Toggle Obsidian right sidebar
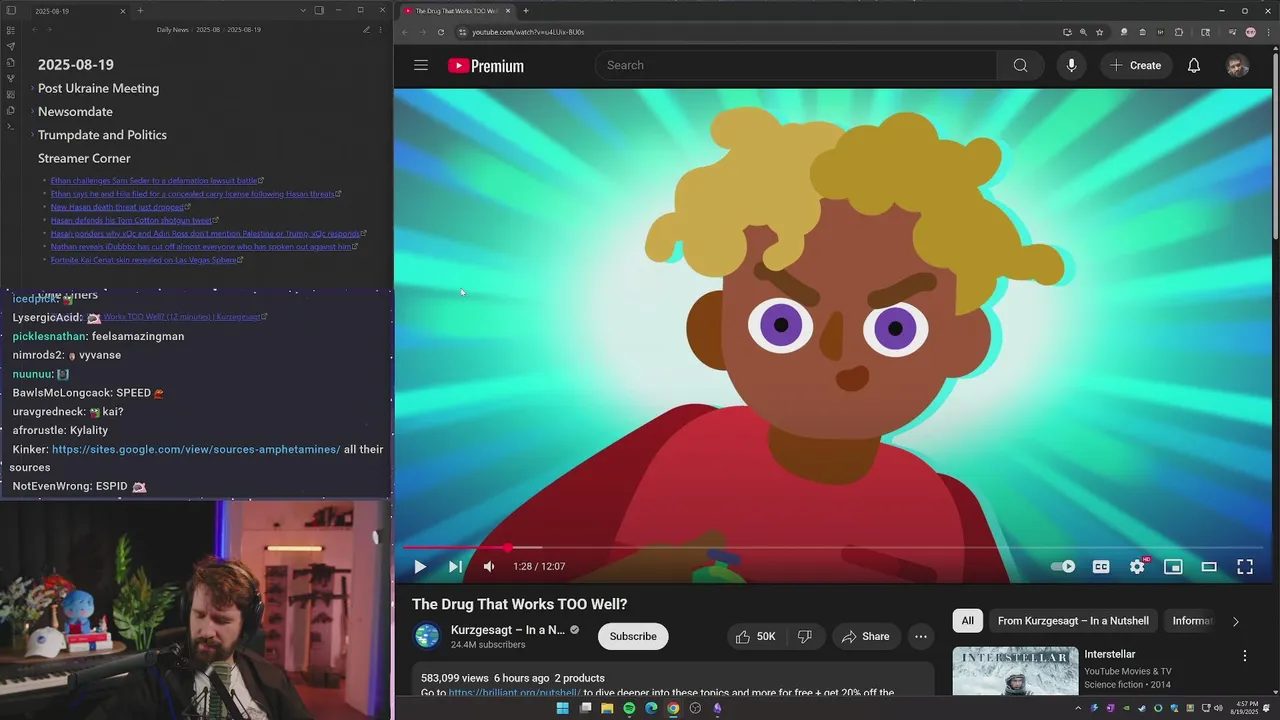The image size is (1280, 720). [319, 11]
